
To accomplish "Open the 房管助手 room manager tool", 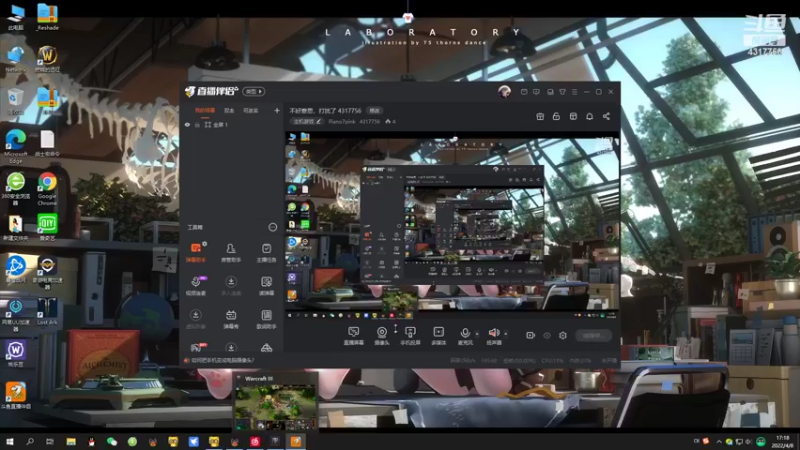I will (x=231, y=252).
